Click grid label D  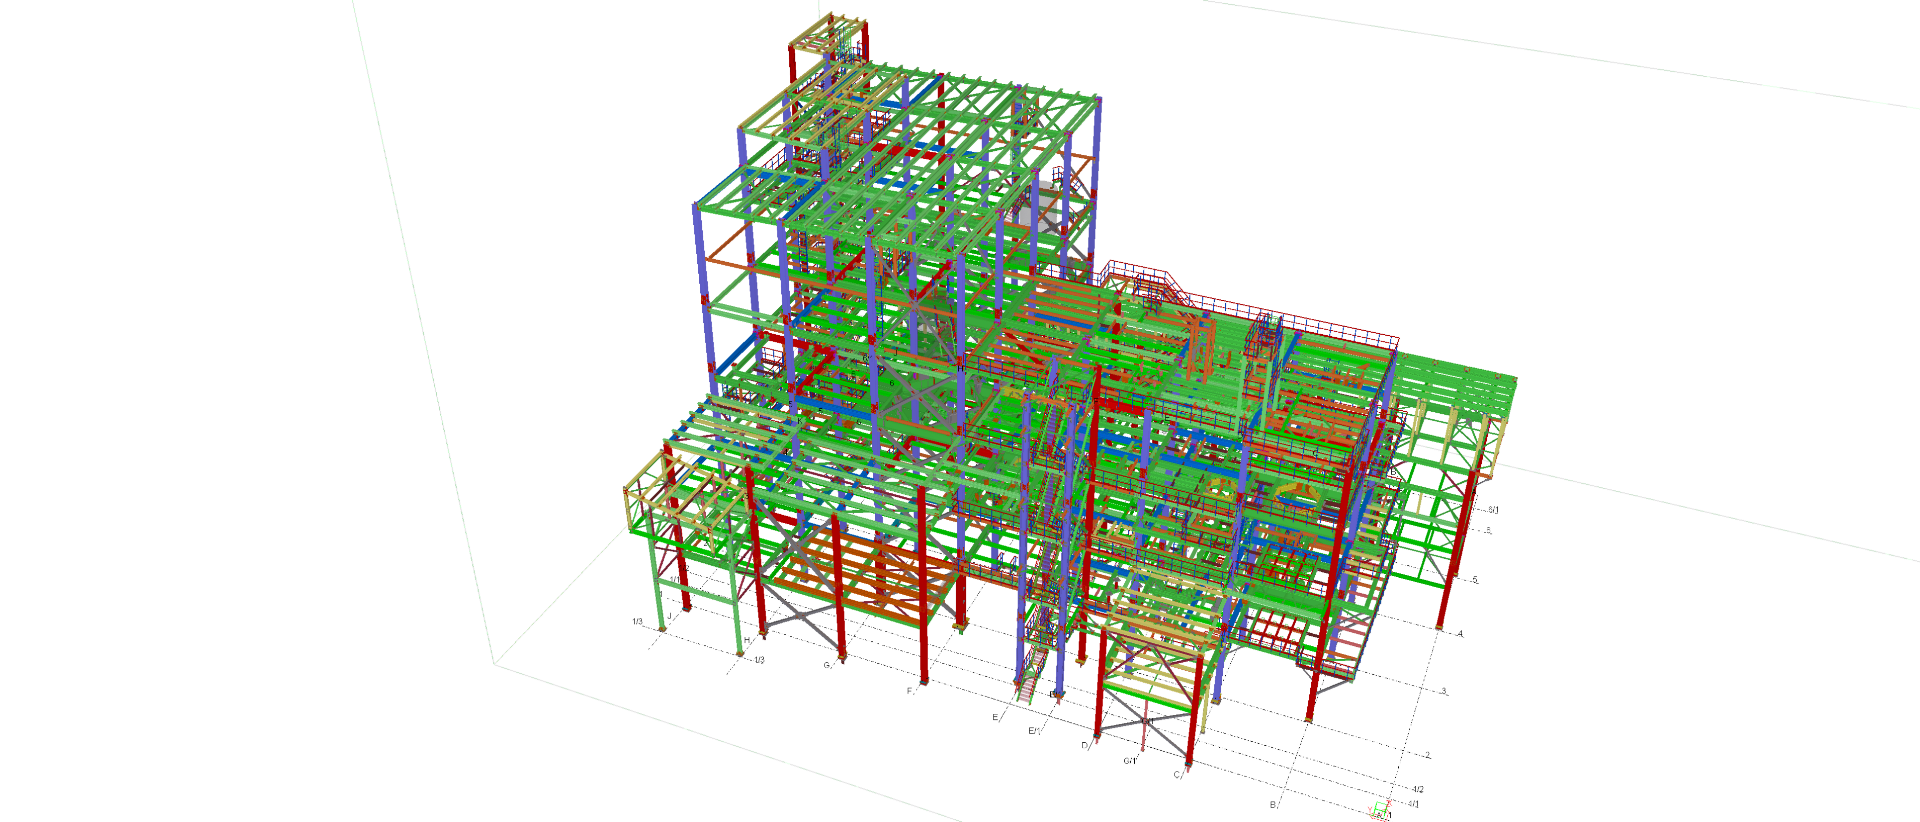(x=1084, y=745)
